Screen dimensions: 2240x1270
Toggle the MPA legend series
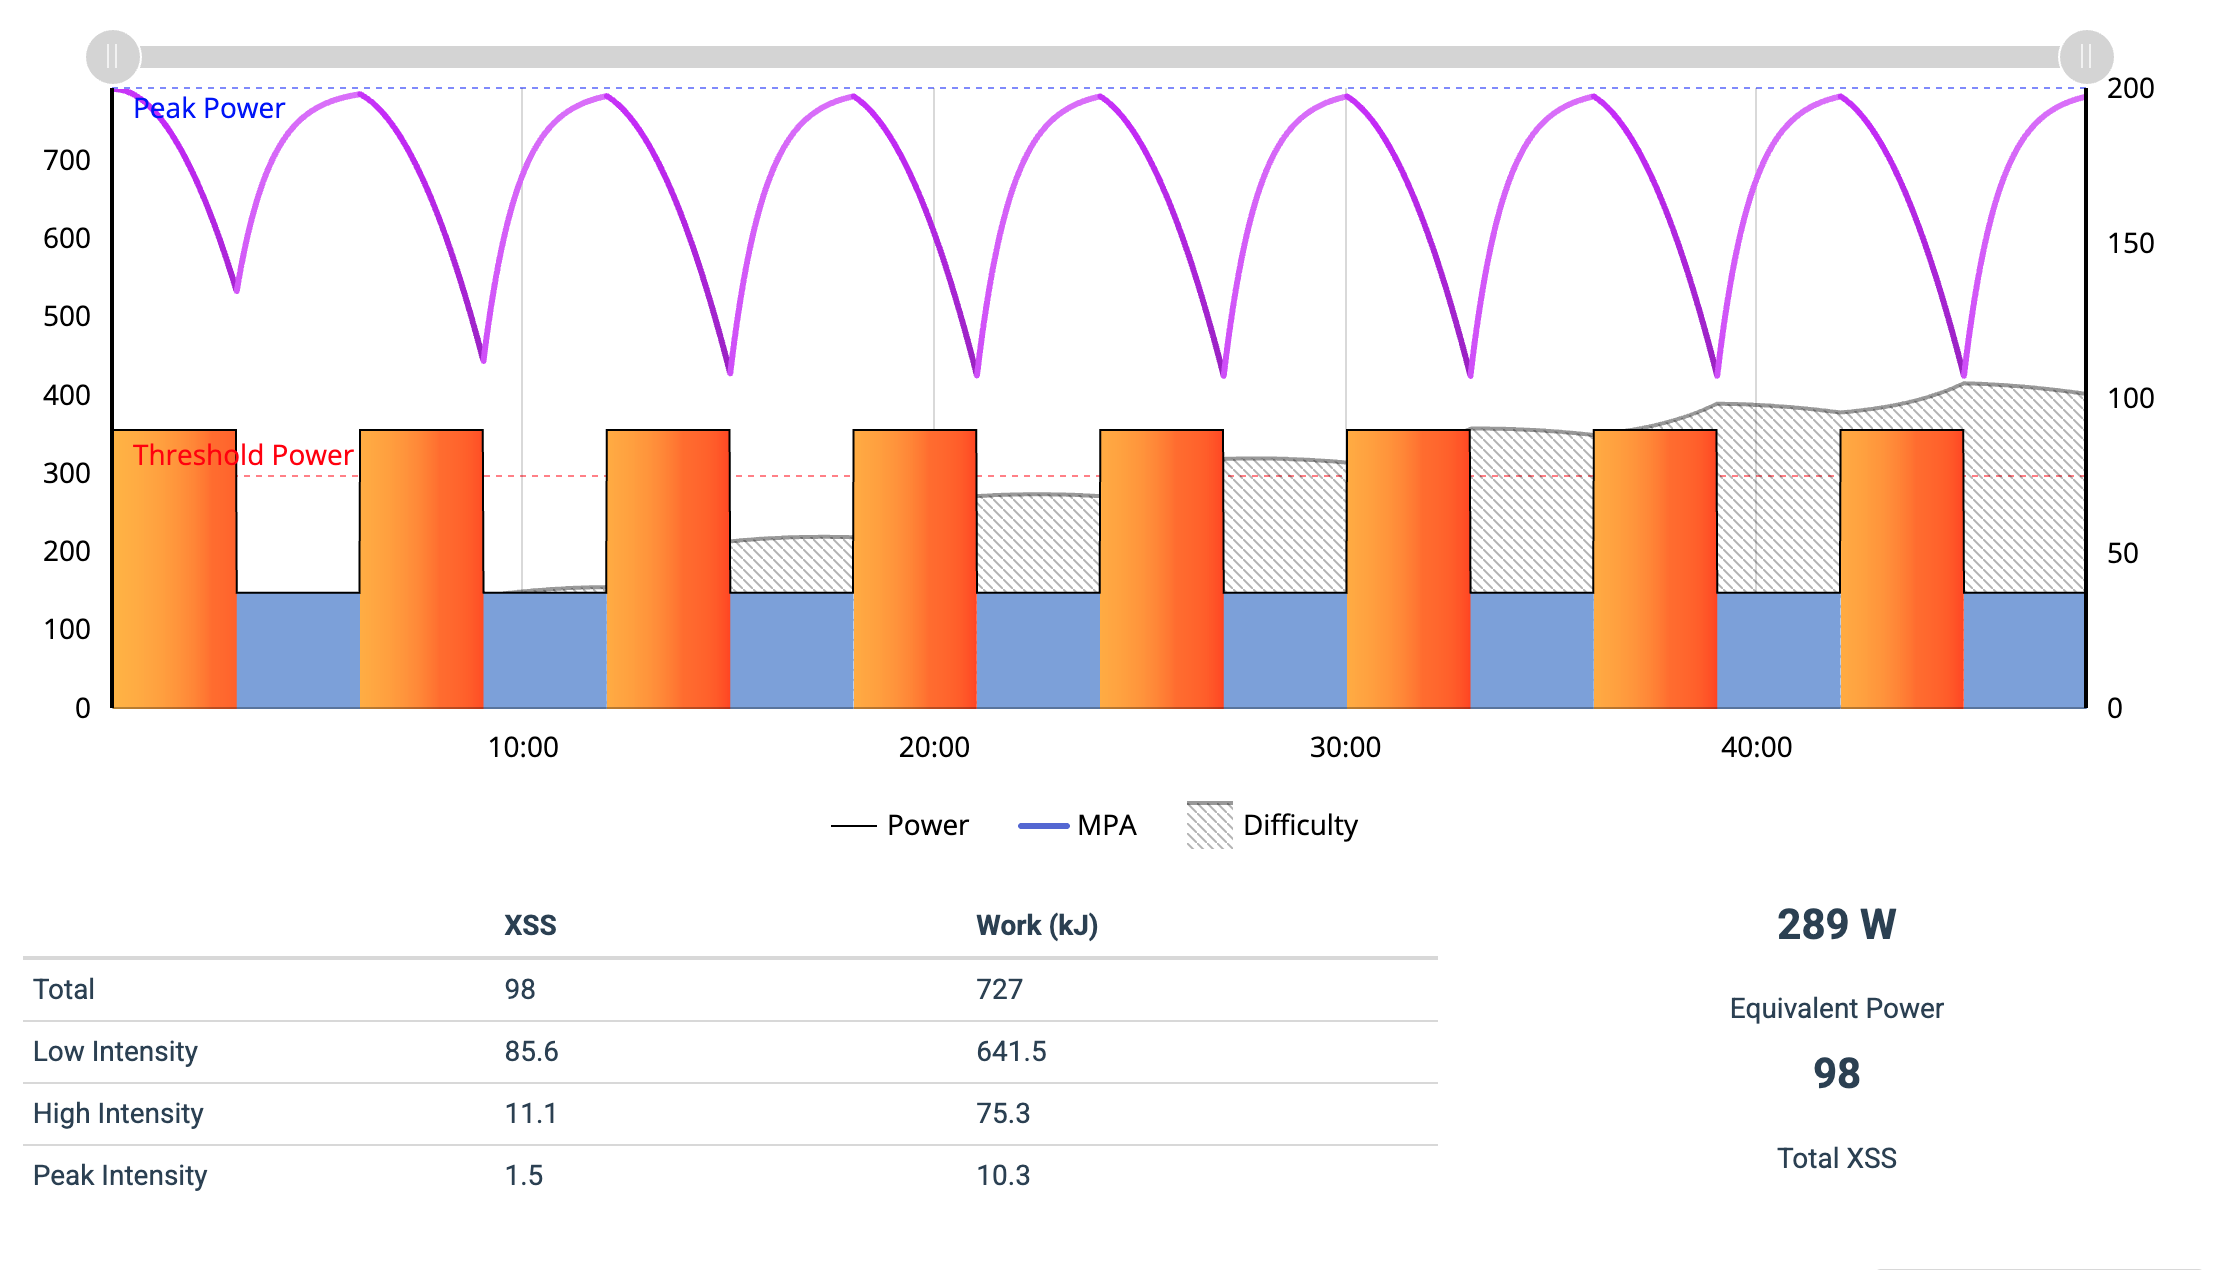point(1106,825)
